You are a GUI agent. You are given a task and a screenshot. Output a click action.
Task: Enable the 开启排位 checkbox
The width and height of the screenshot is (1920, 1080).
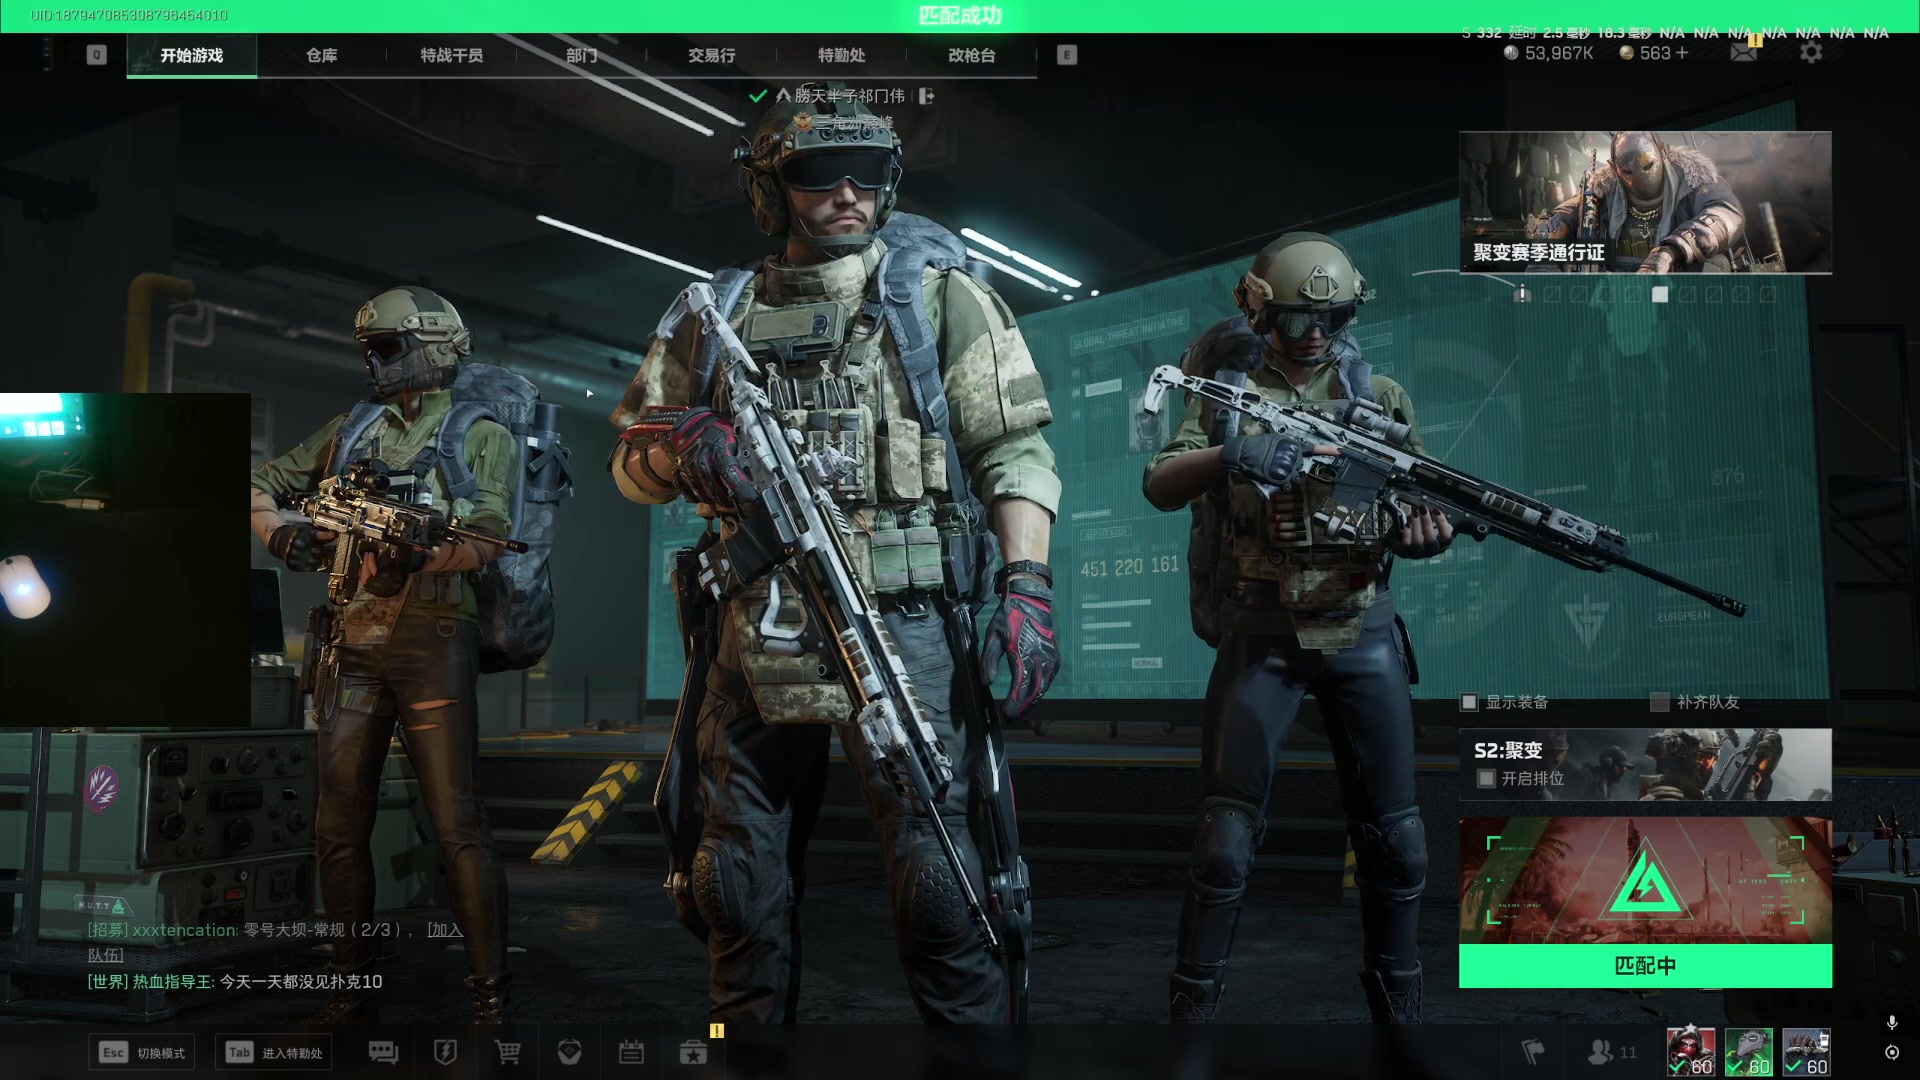[x=1486, y=778]
